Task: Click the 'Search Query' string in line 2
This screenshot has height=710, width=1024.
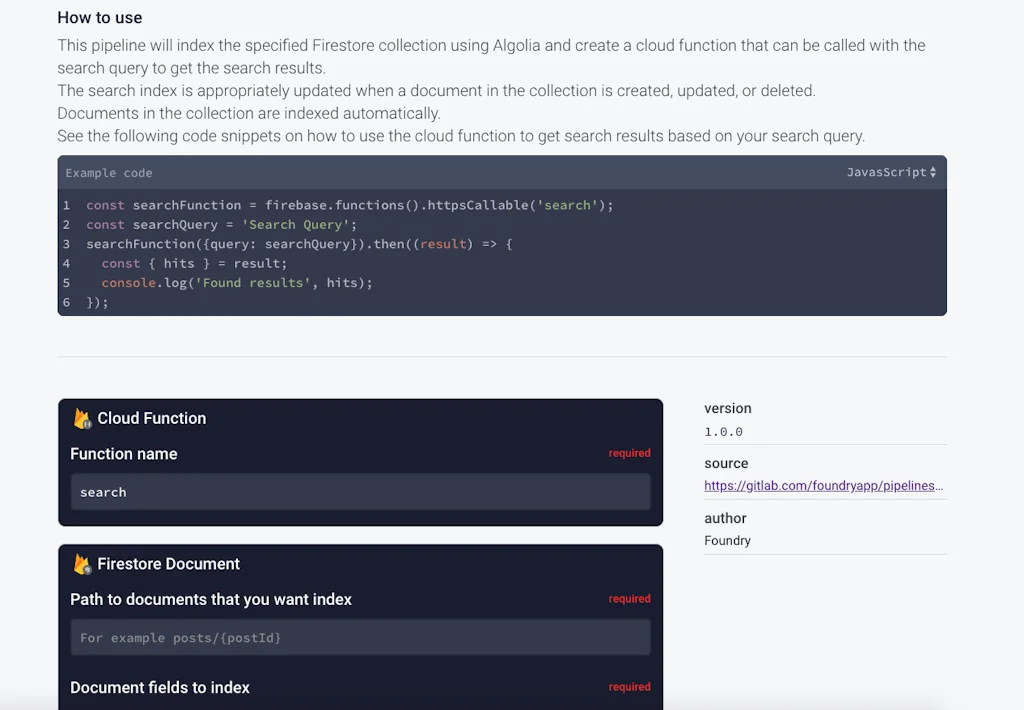Action: tap(295, 225)
